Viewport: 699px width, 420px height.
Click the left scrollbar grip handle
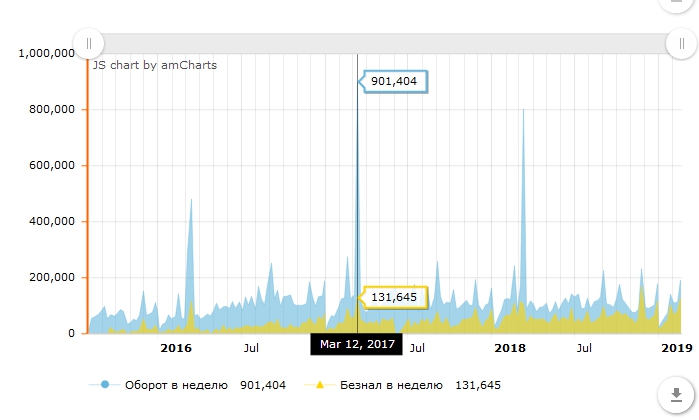tap(88, 43)
